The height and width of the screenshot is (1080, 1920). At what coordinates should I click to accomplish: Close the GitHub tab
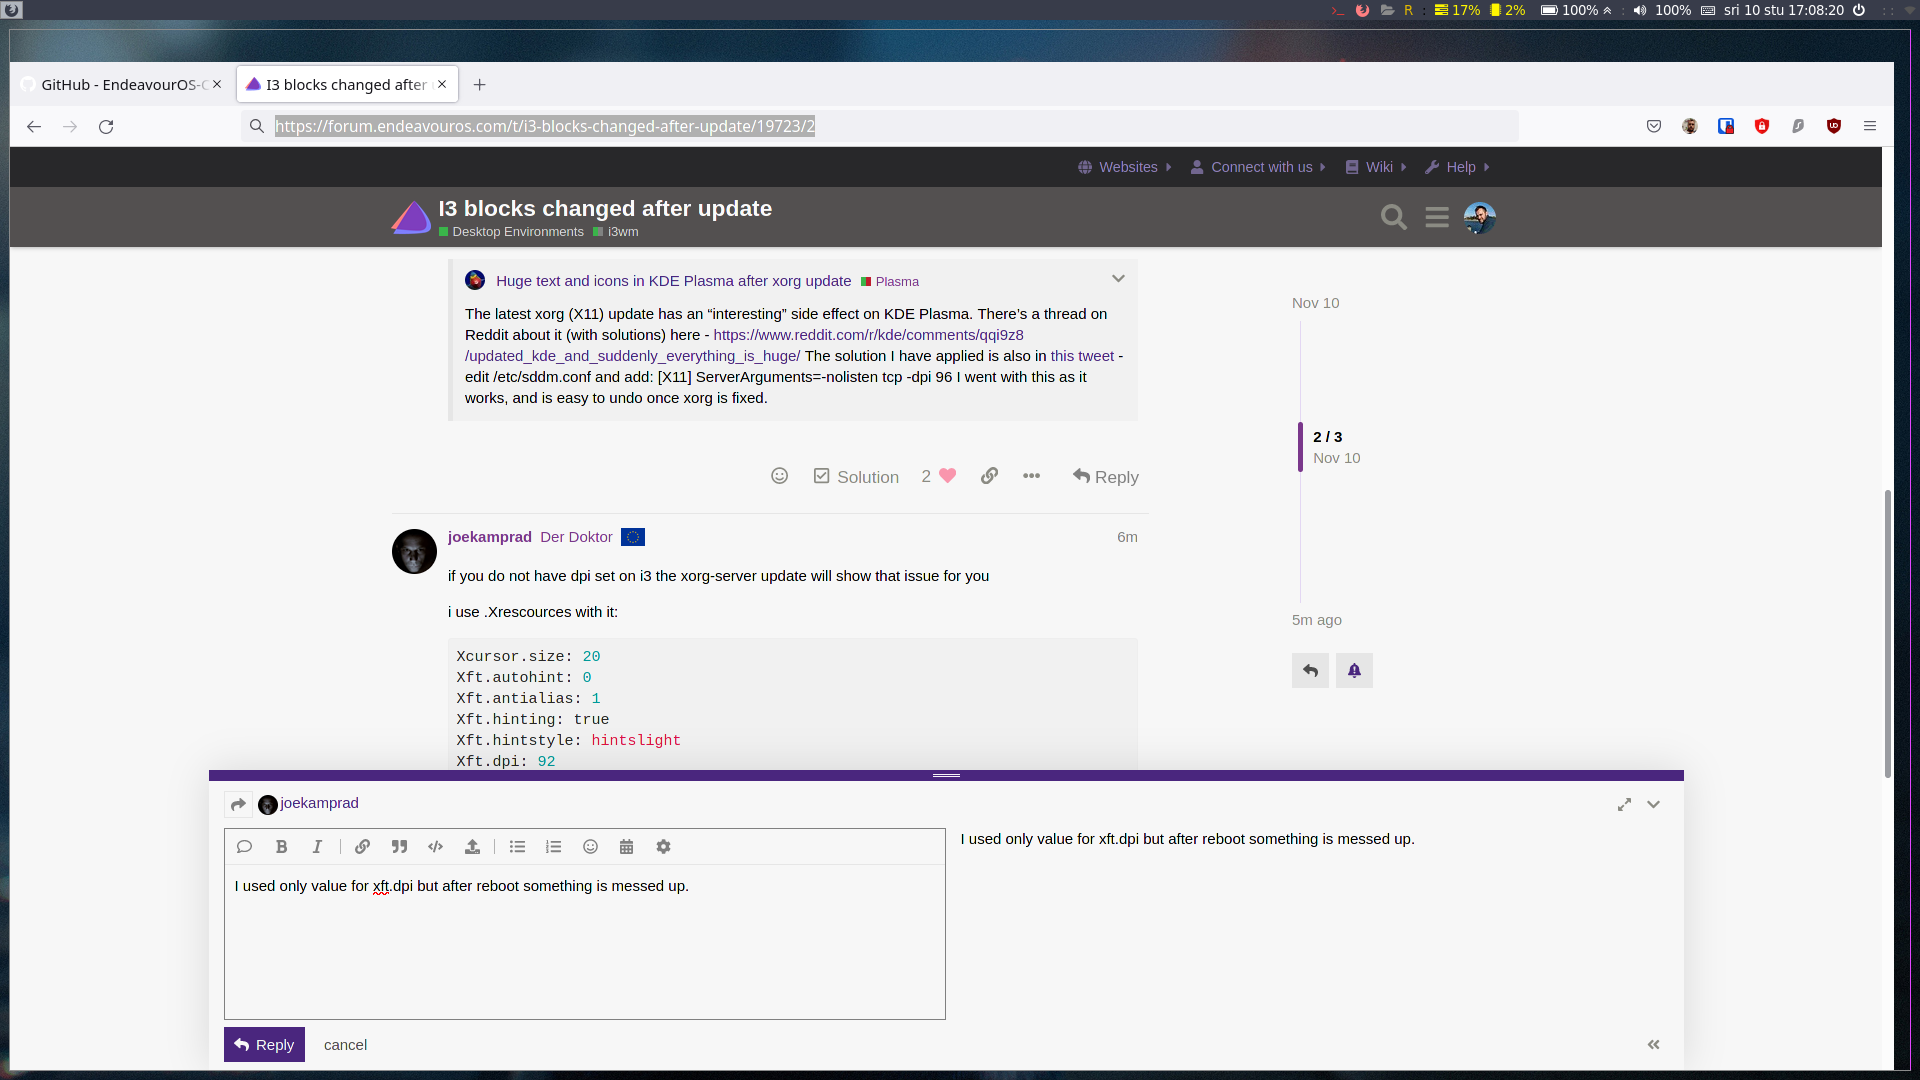tap(217, 85)
